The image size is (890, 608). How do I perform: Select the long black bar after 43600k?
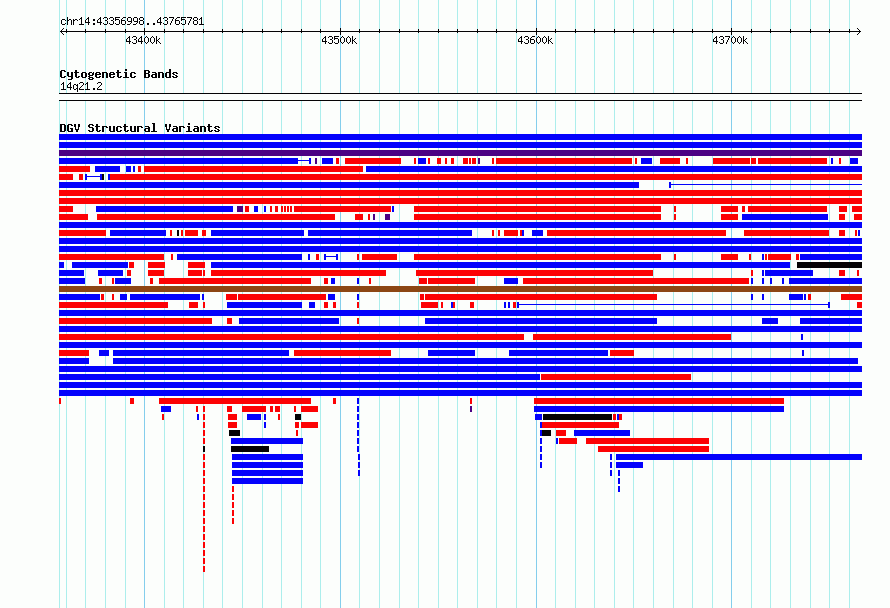pos(577,417)
